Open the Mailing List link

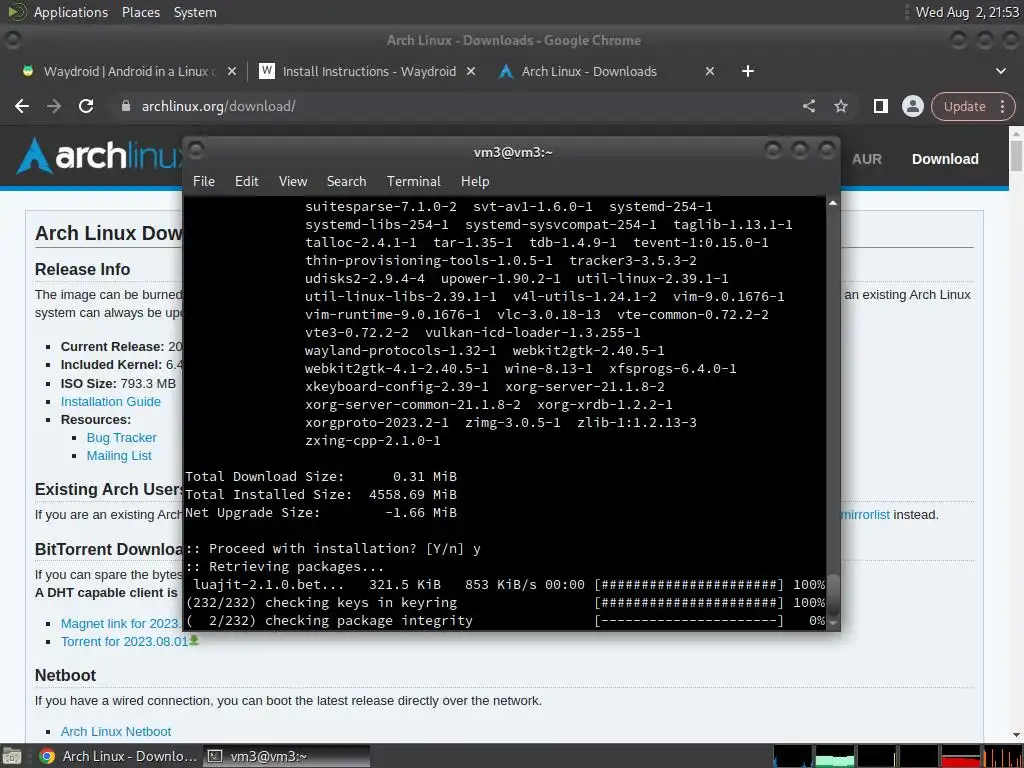(119, 456)
